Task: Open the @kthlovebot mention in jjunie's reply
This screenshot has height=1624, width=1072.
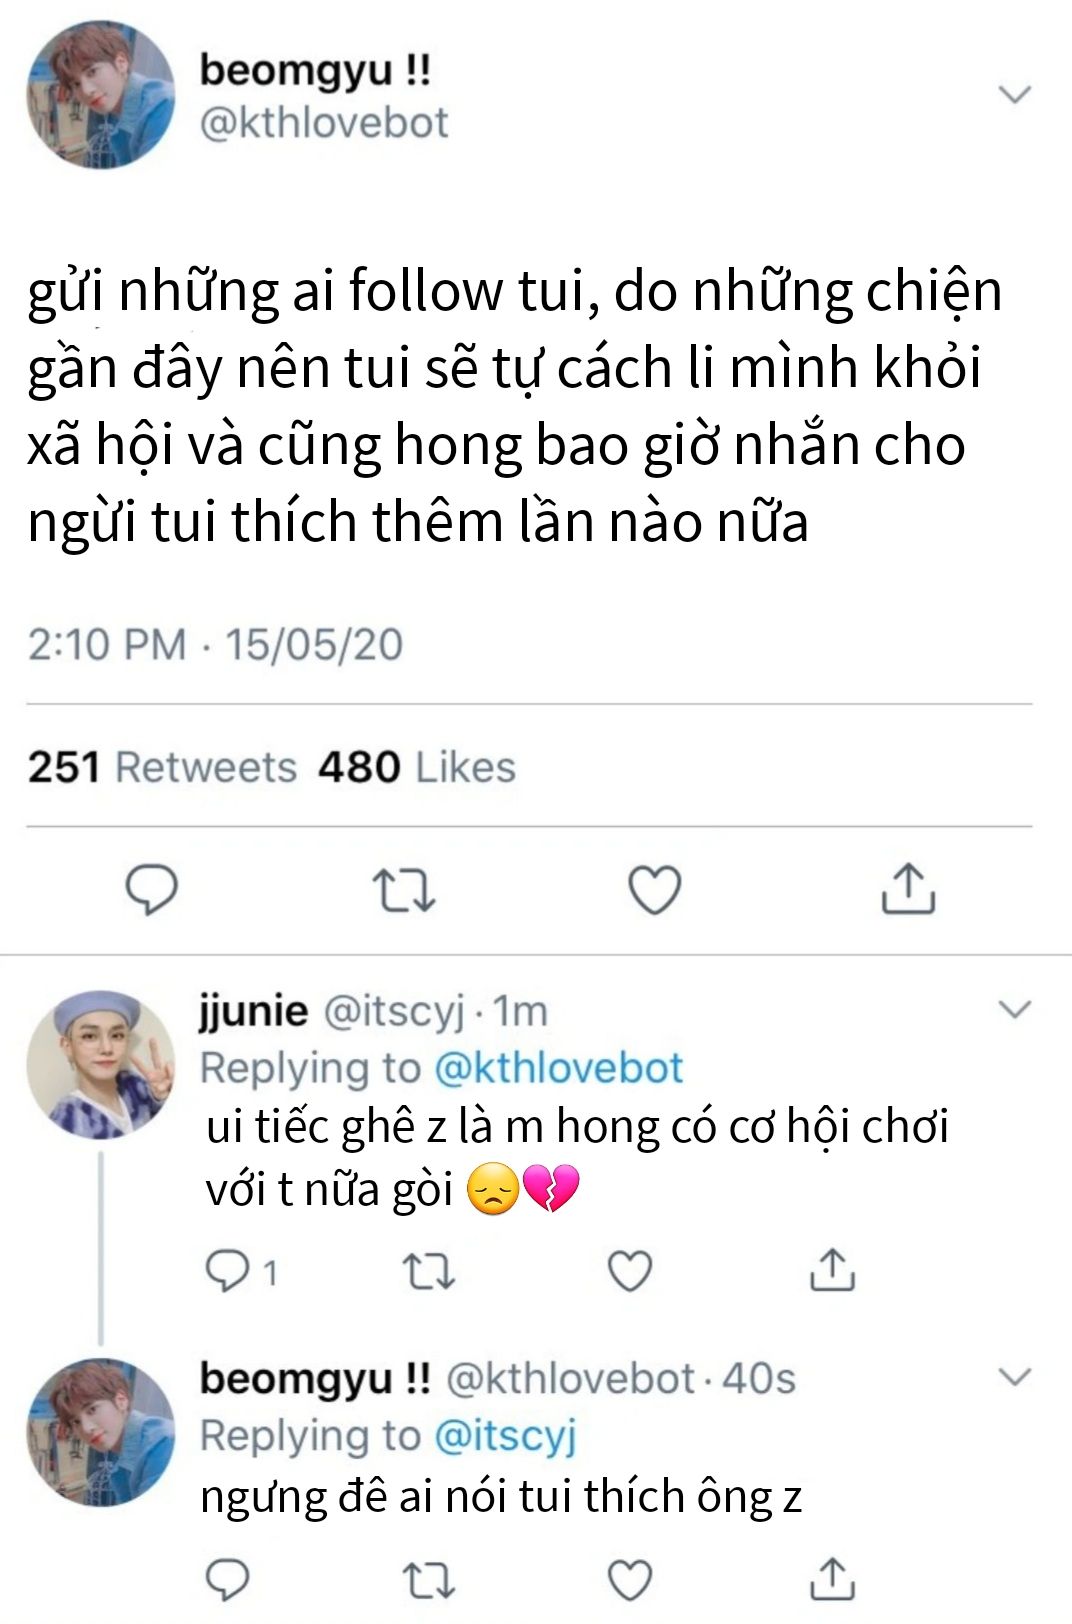Action: click(x=558, y=1068)
